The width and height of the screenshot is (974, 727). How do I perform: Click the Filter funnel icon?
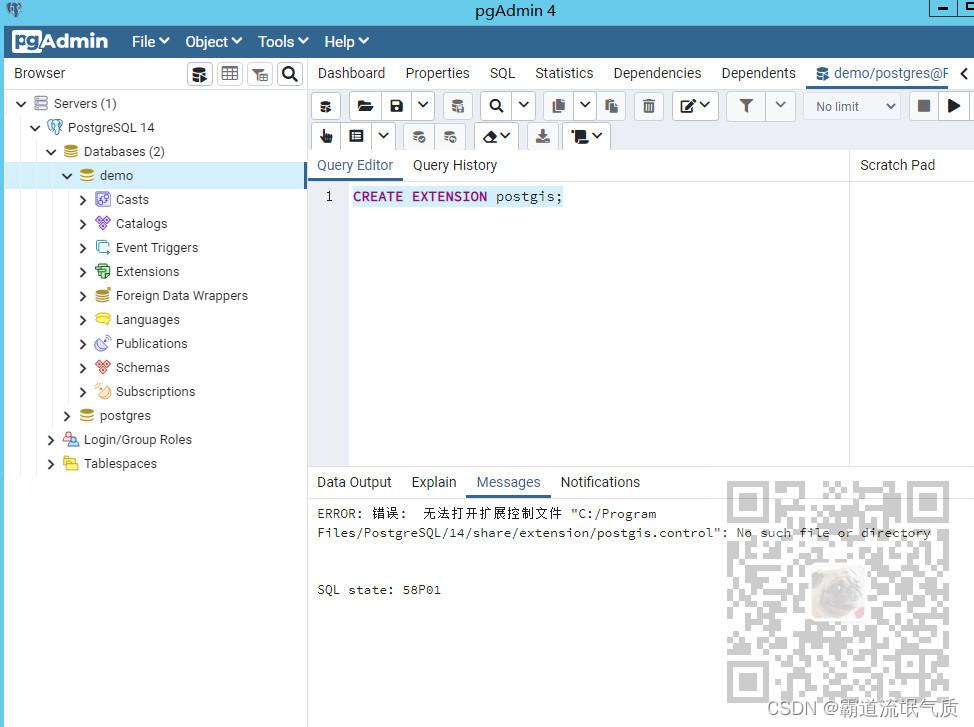coord(746,106)
